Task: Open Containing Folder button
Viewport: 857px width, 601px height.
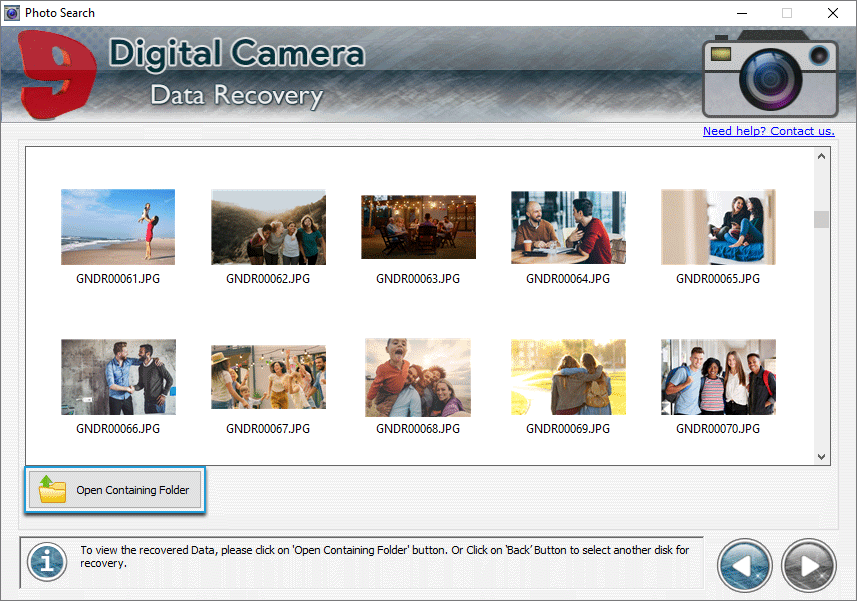Action: [117, 490]
